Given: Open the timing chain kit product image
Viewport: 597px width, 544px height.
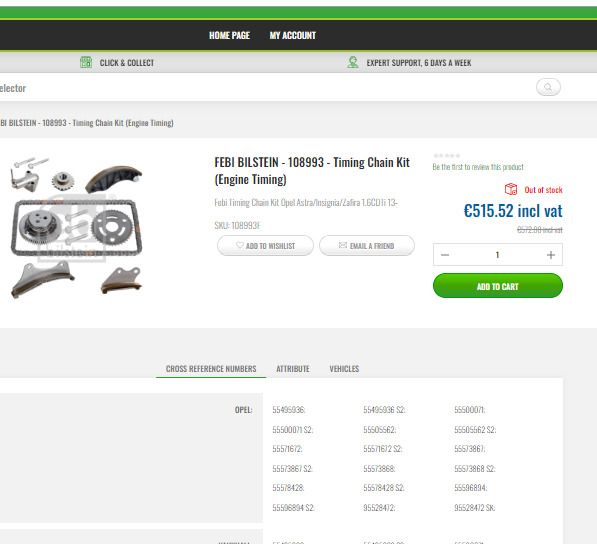Looking at the screenshot, I should coord(76,227).
